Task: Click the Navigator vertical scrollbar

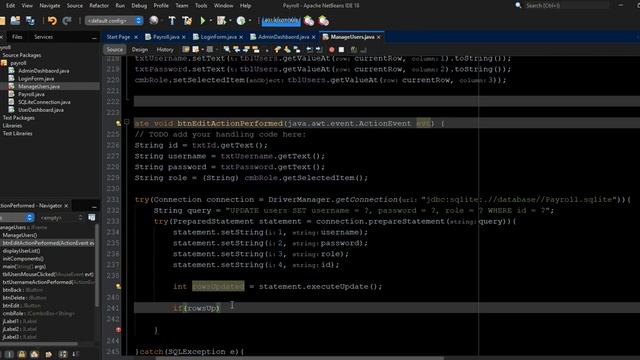Action: click(x=97, y=265)
